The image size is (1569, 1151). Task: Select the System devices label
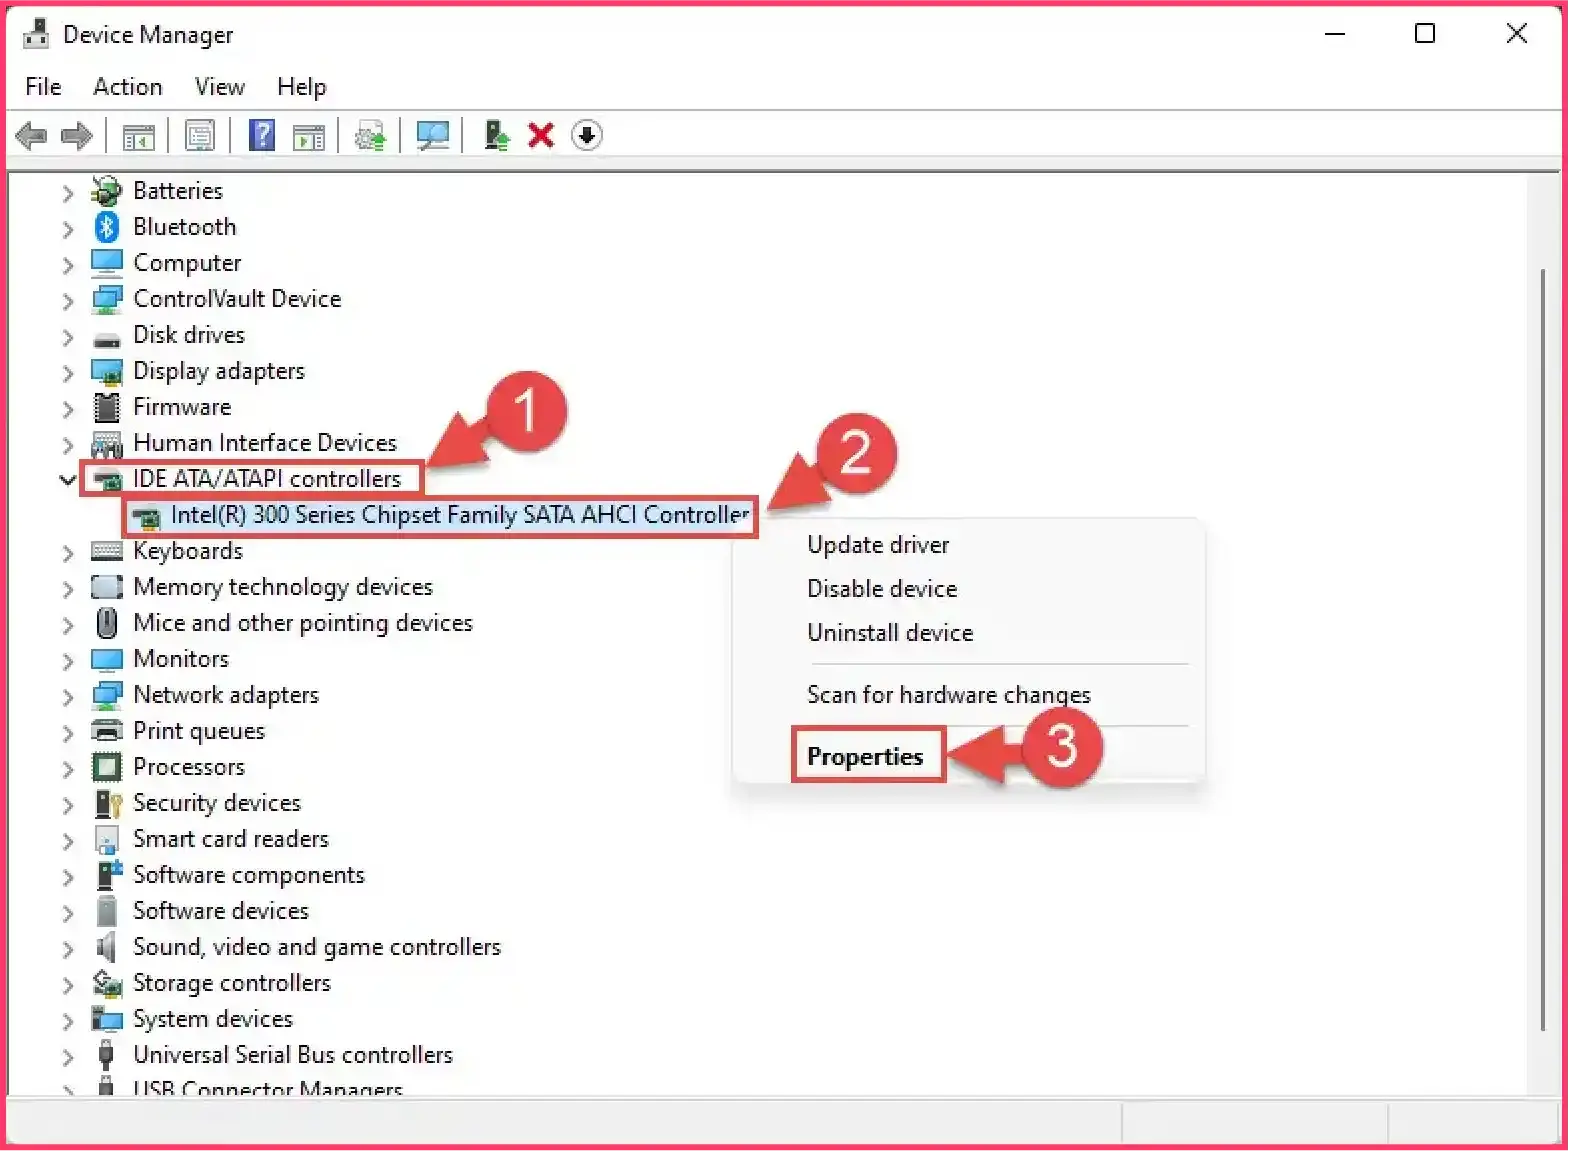coord(213,1019)
